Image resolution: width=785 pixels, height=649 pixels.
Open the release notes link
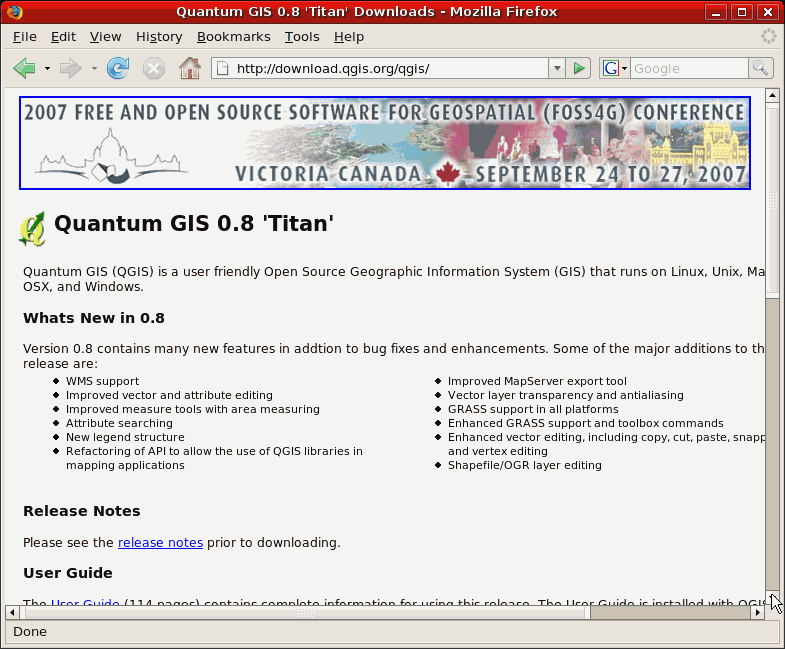160,542
